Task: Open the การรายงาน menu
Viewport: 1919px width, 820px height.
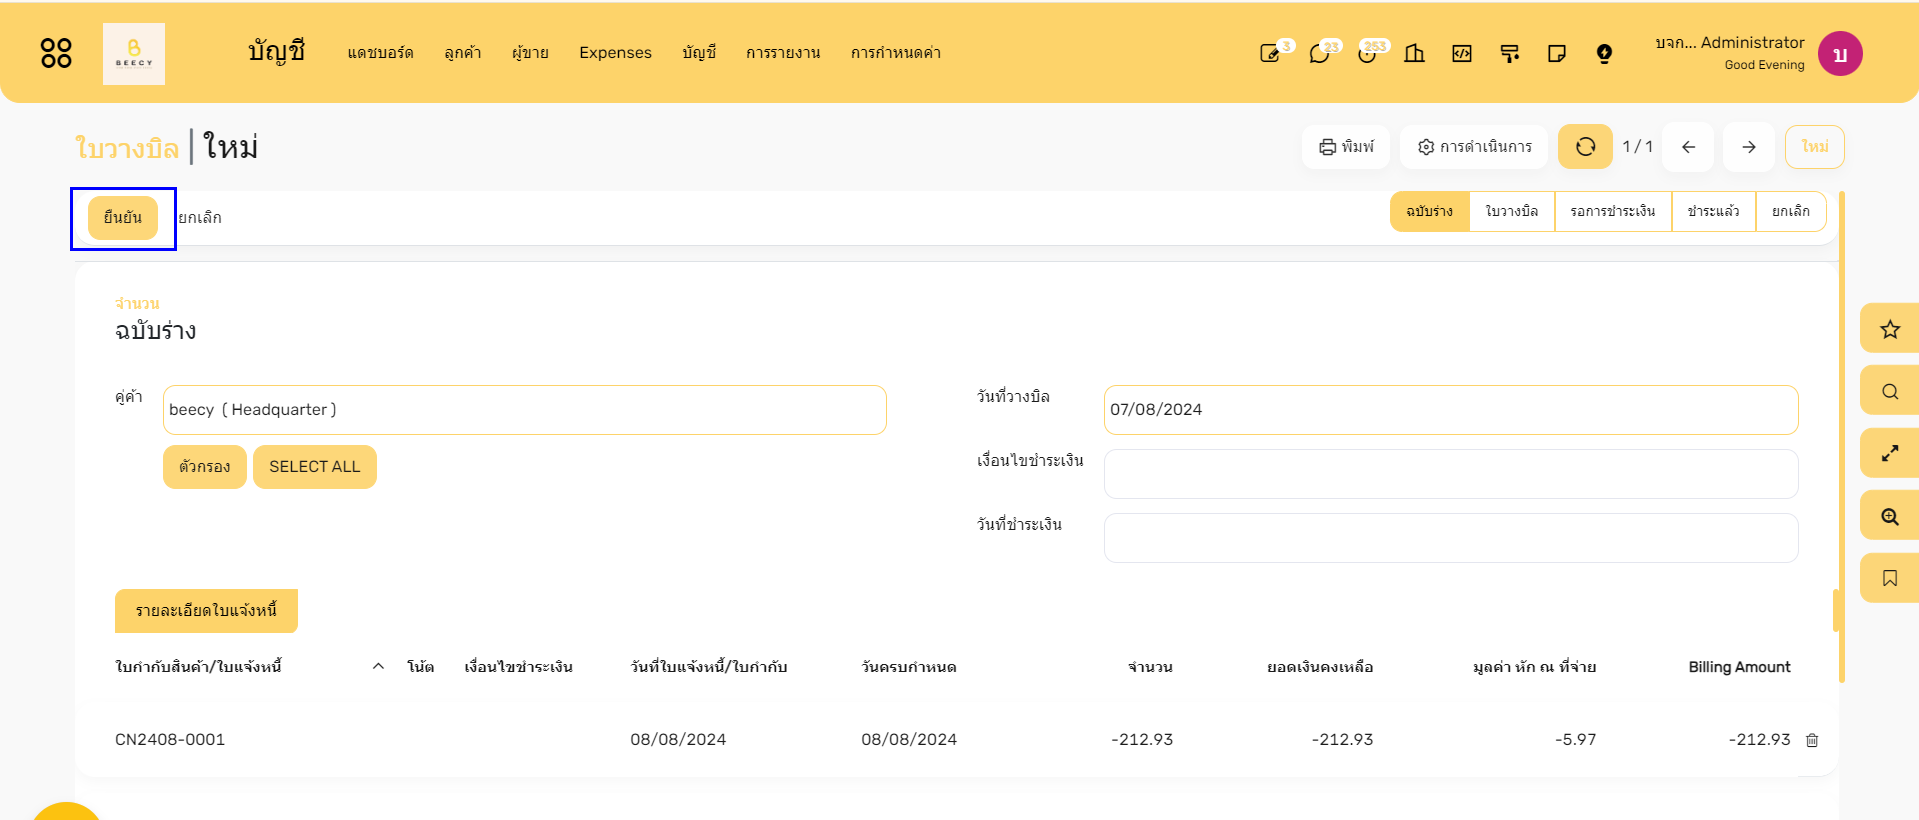Action: [x=783, y=53]
